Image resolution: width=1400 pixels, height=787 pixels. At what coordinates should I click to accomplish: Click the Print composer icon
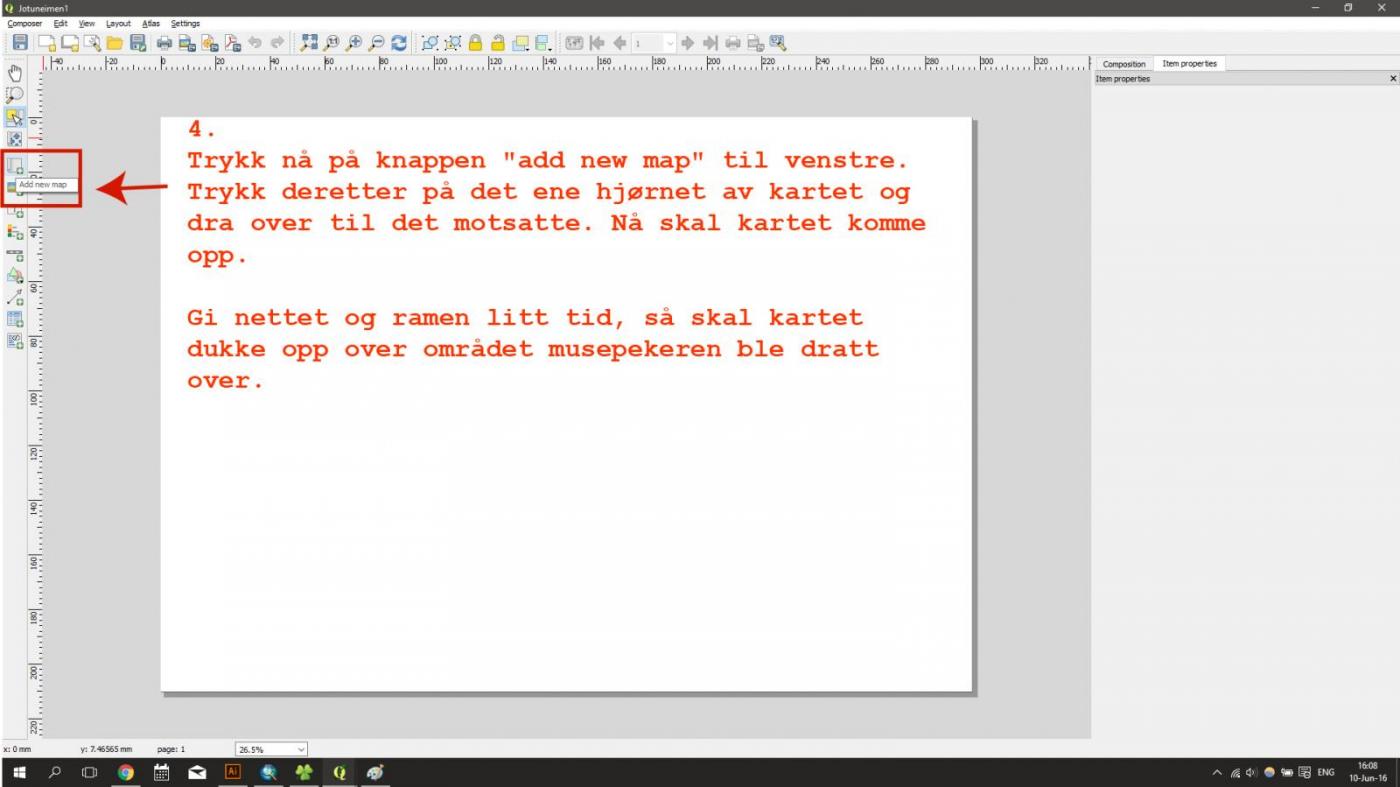pyautogui.click(x=164, y=43)
